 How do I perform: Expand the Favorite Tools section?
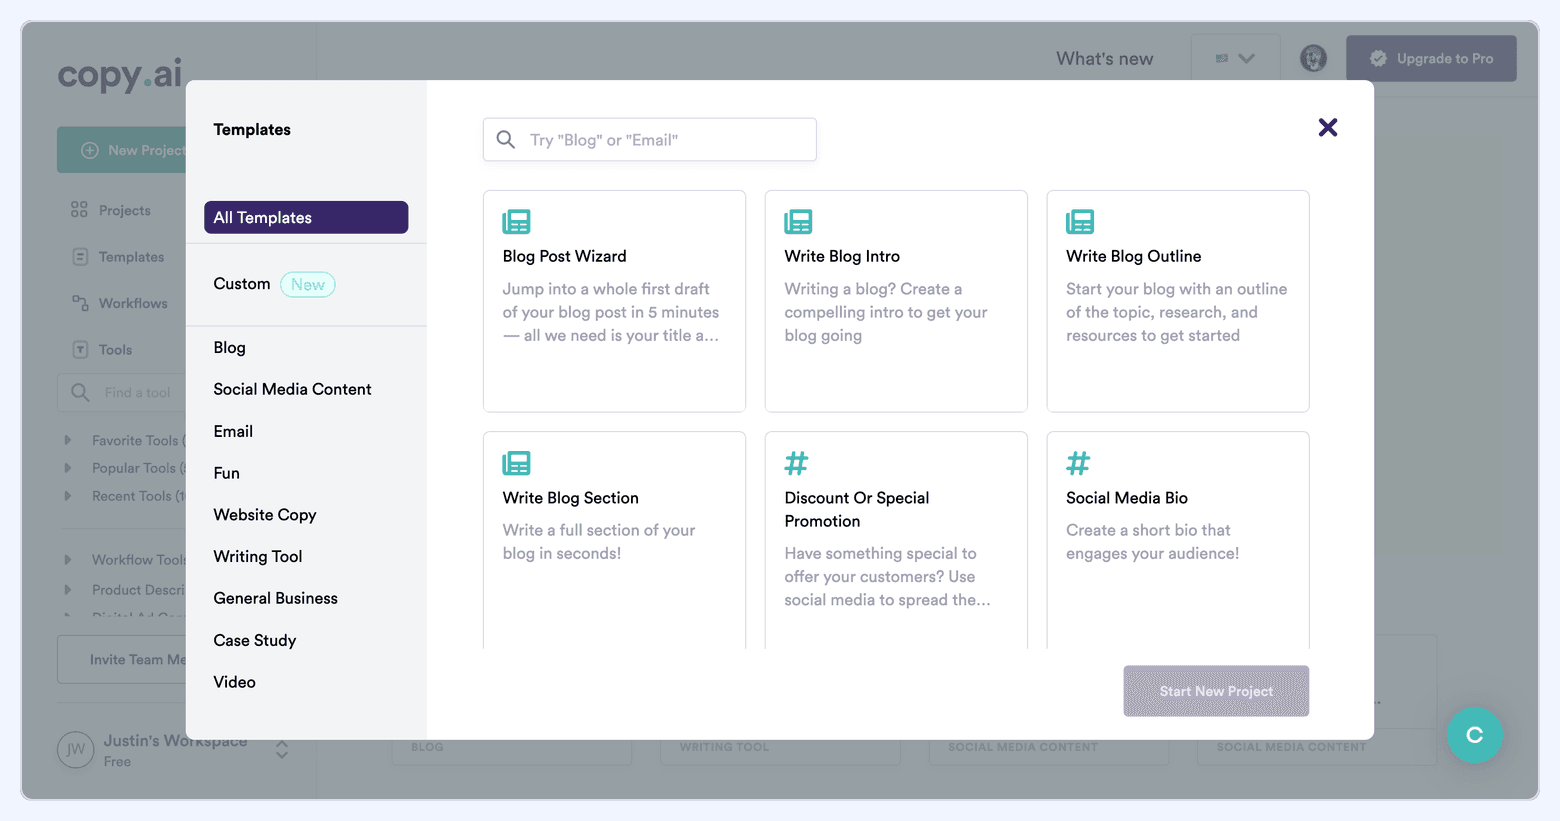68,440
